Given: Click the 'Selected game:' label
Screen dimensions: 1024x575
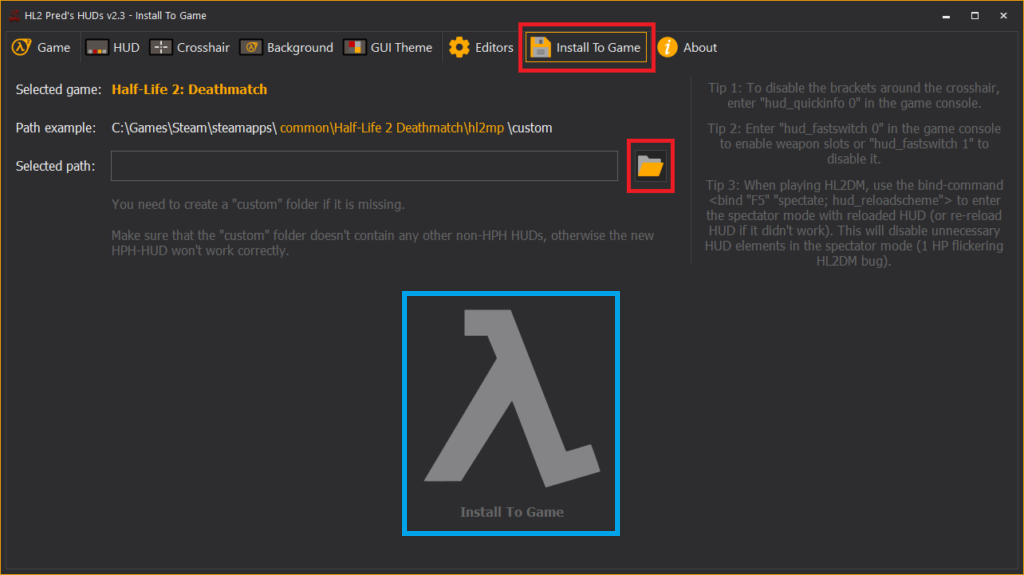Looking at the screenshot, I should (59, 90).
